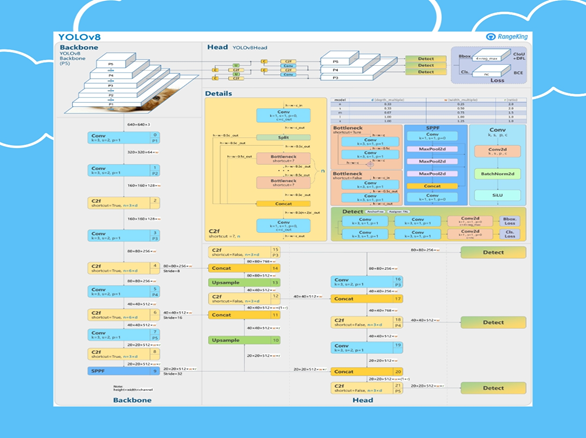Select the SPPF block numbered 9
This screenshot has height=438, width=586.
coord(124,371)
